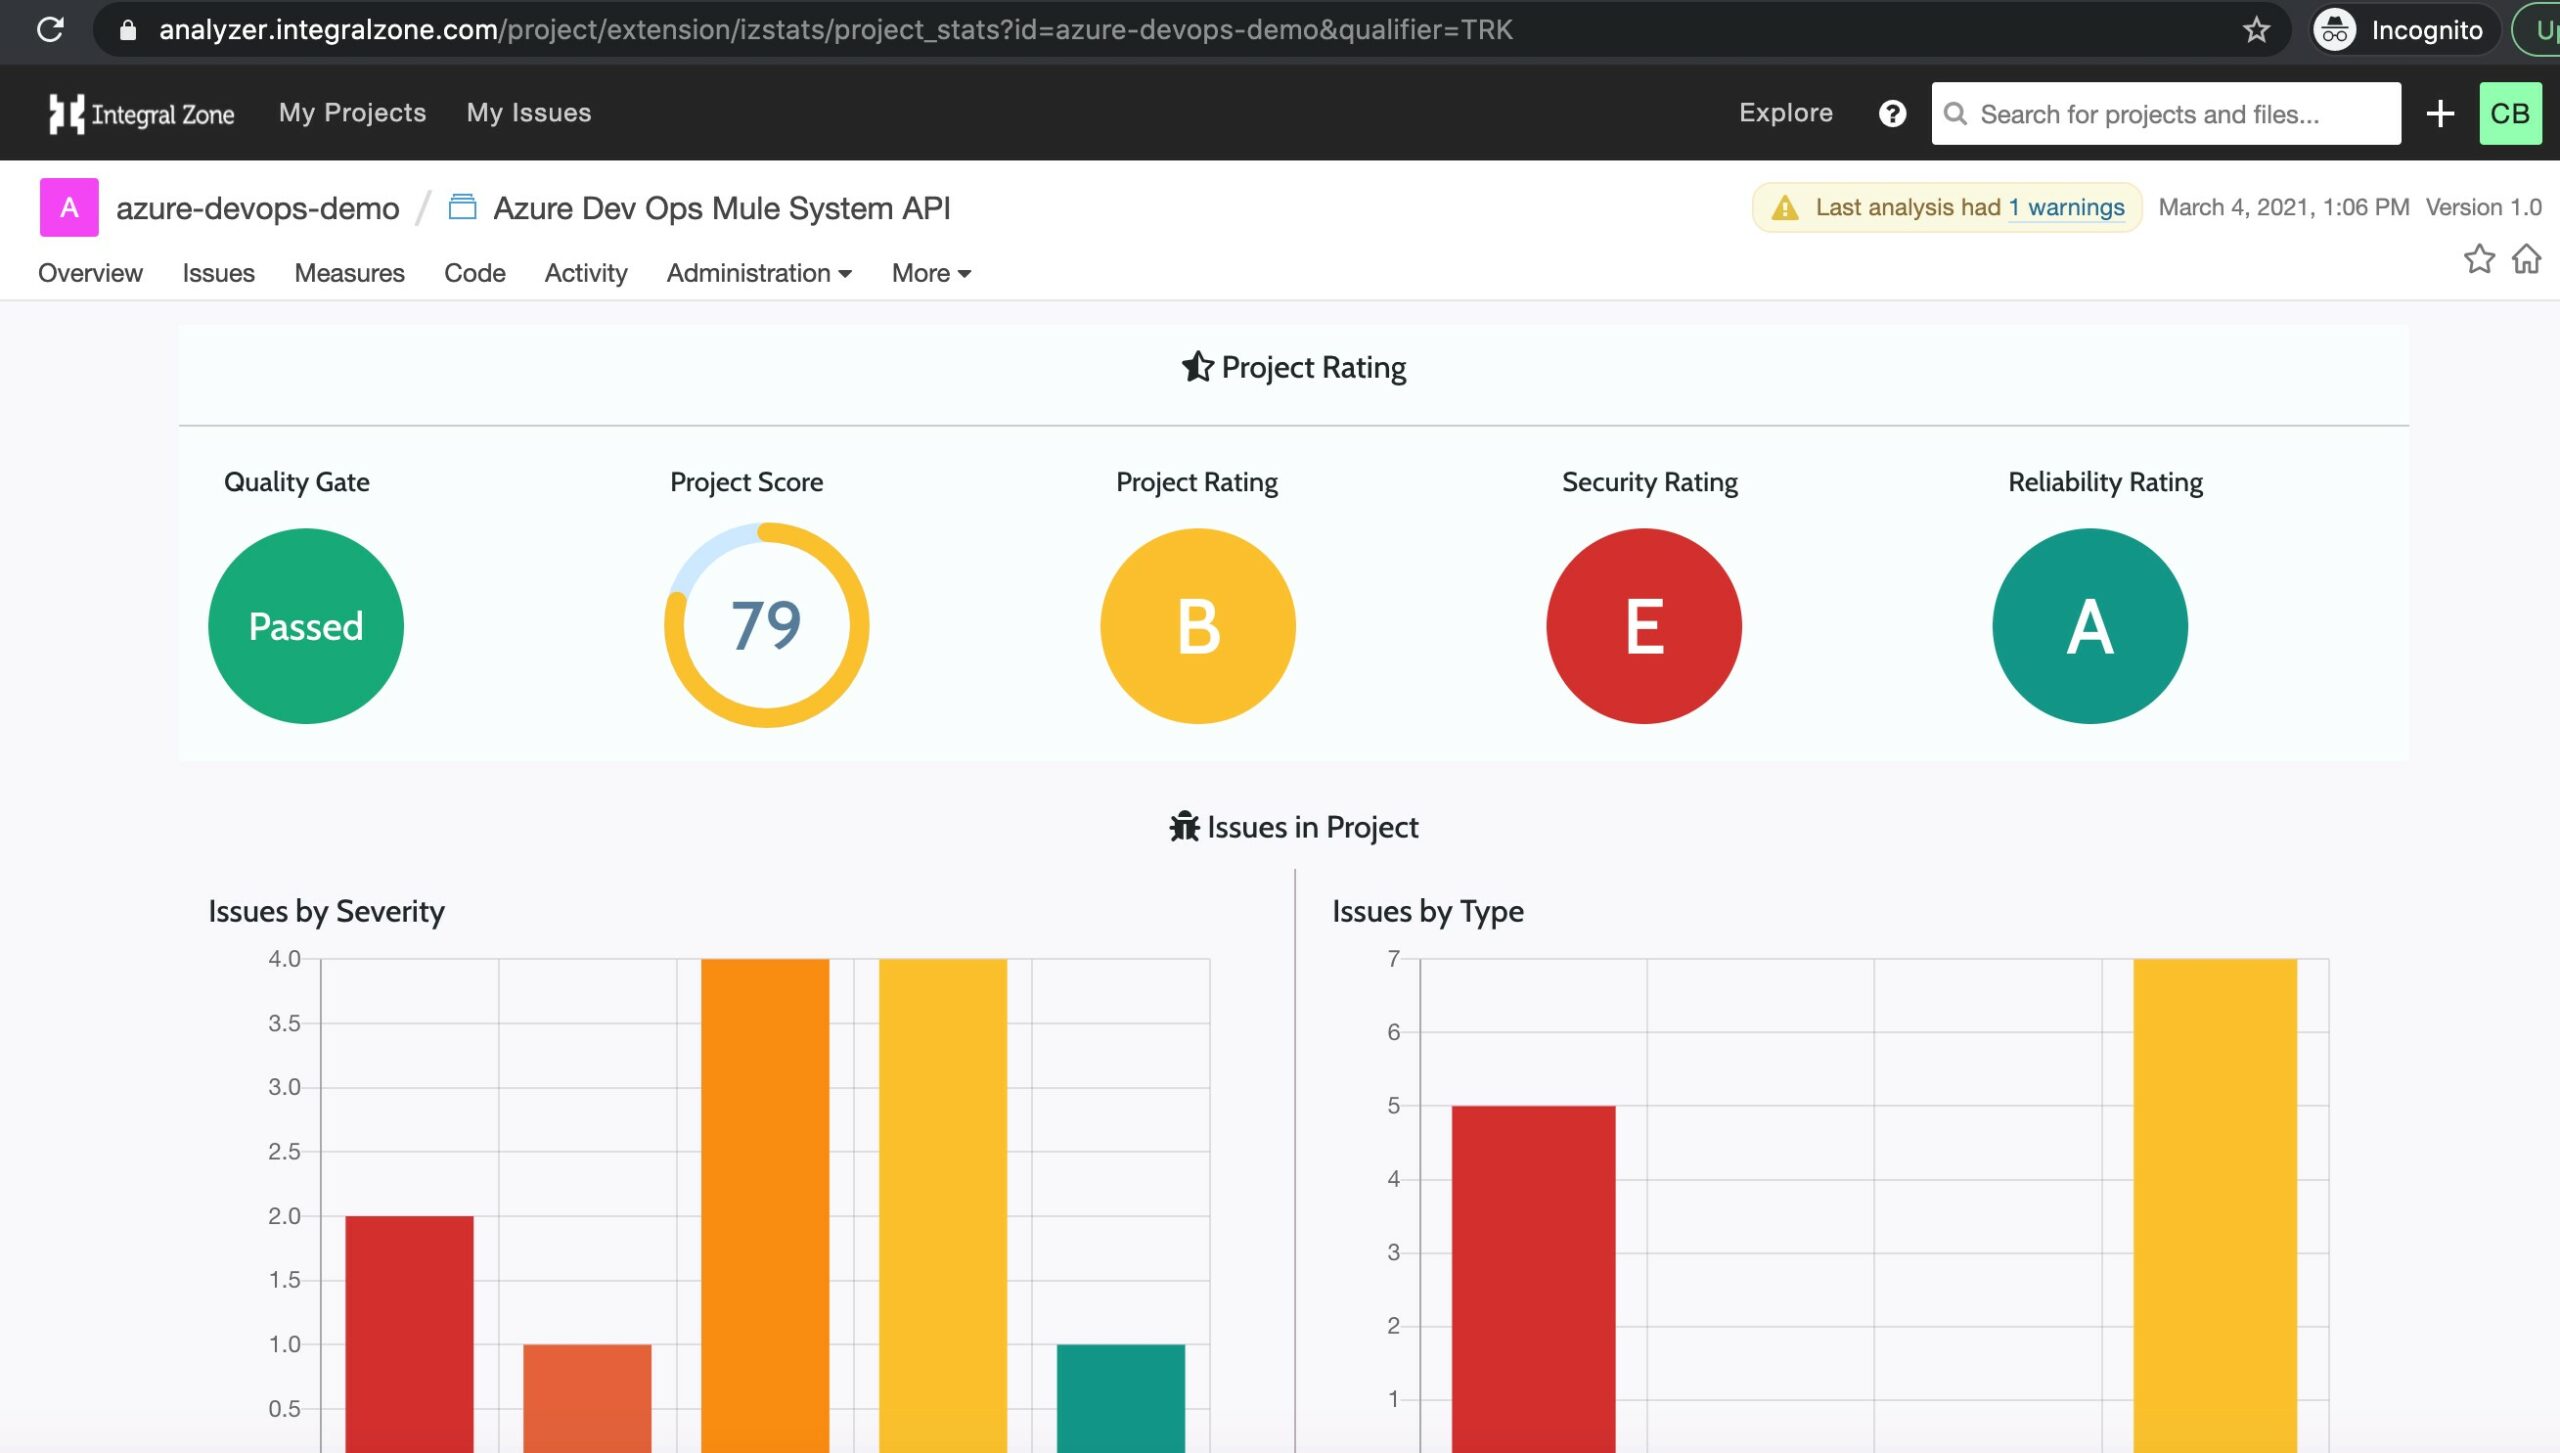Open the Overview tab
2560x1453 pixels.
click(x=90, y=273)
